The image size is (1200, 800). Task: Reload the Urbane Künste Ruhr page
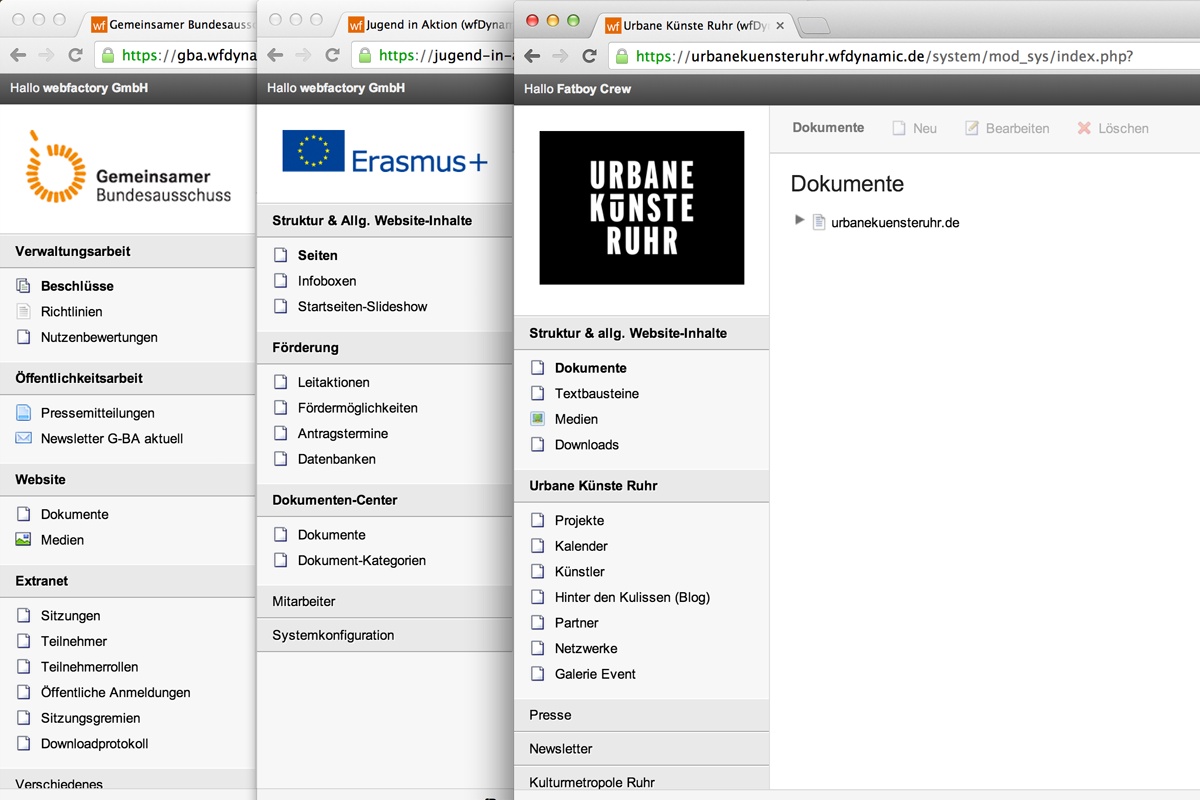pos(590,56)
